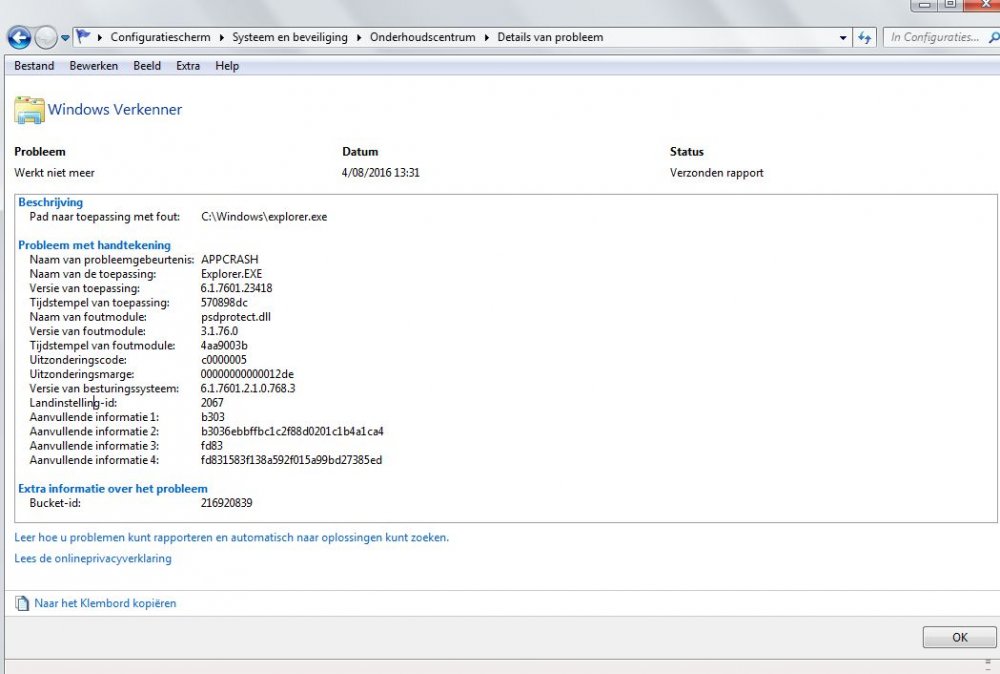Screen dimensions: 1000x674
Task: Click the Windows Verkenner folder icon
Action: coord(29,110)
